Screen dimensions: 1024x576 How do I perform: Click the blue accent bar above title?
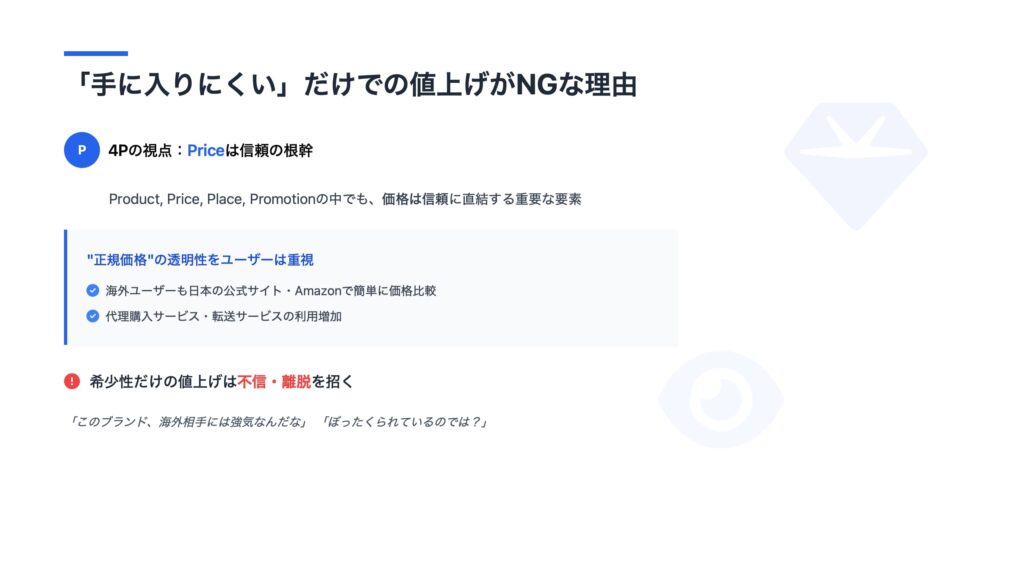click(x=96, y=54)
